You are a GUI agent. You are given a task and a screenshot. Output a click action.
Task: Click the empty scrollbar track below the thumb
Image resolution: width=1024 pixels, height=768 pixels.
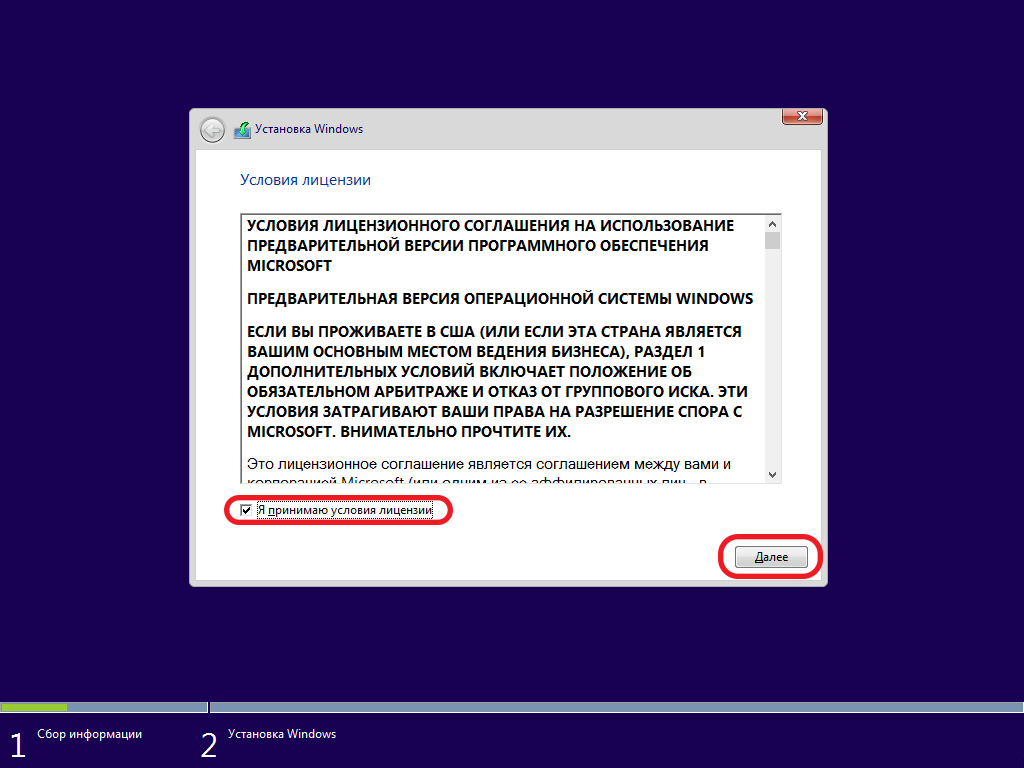click(772, 360)
